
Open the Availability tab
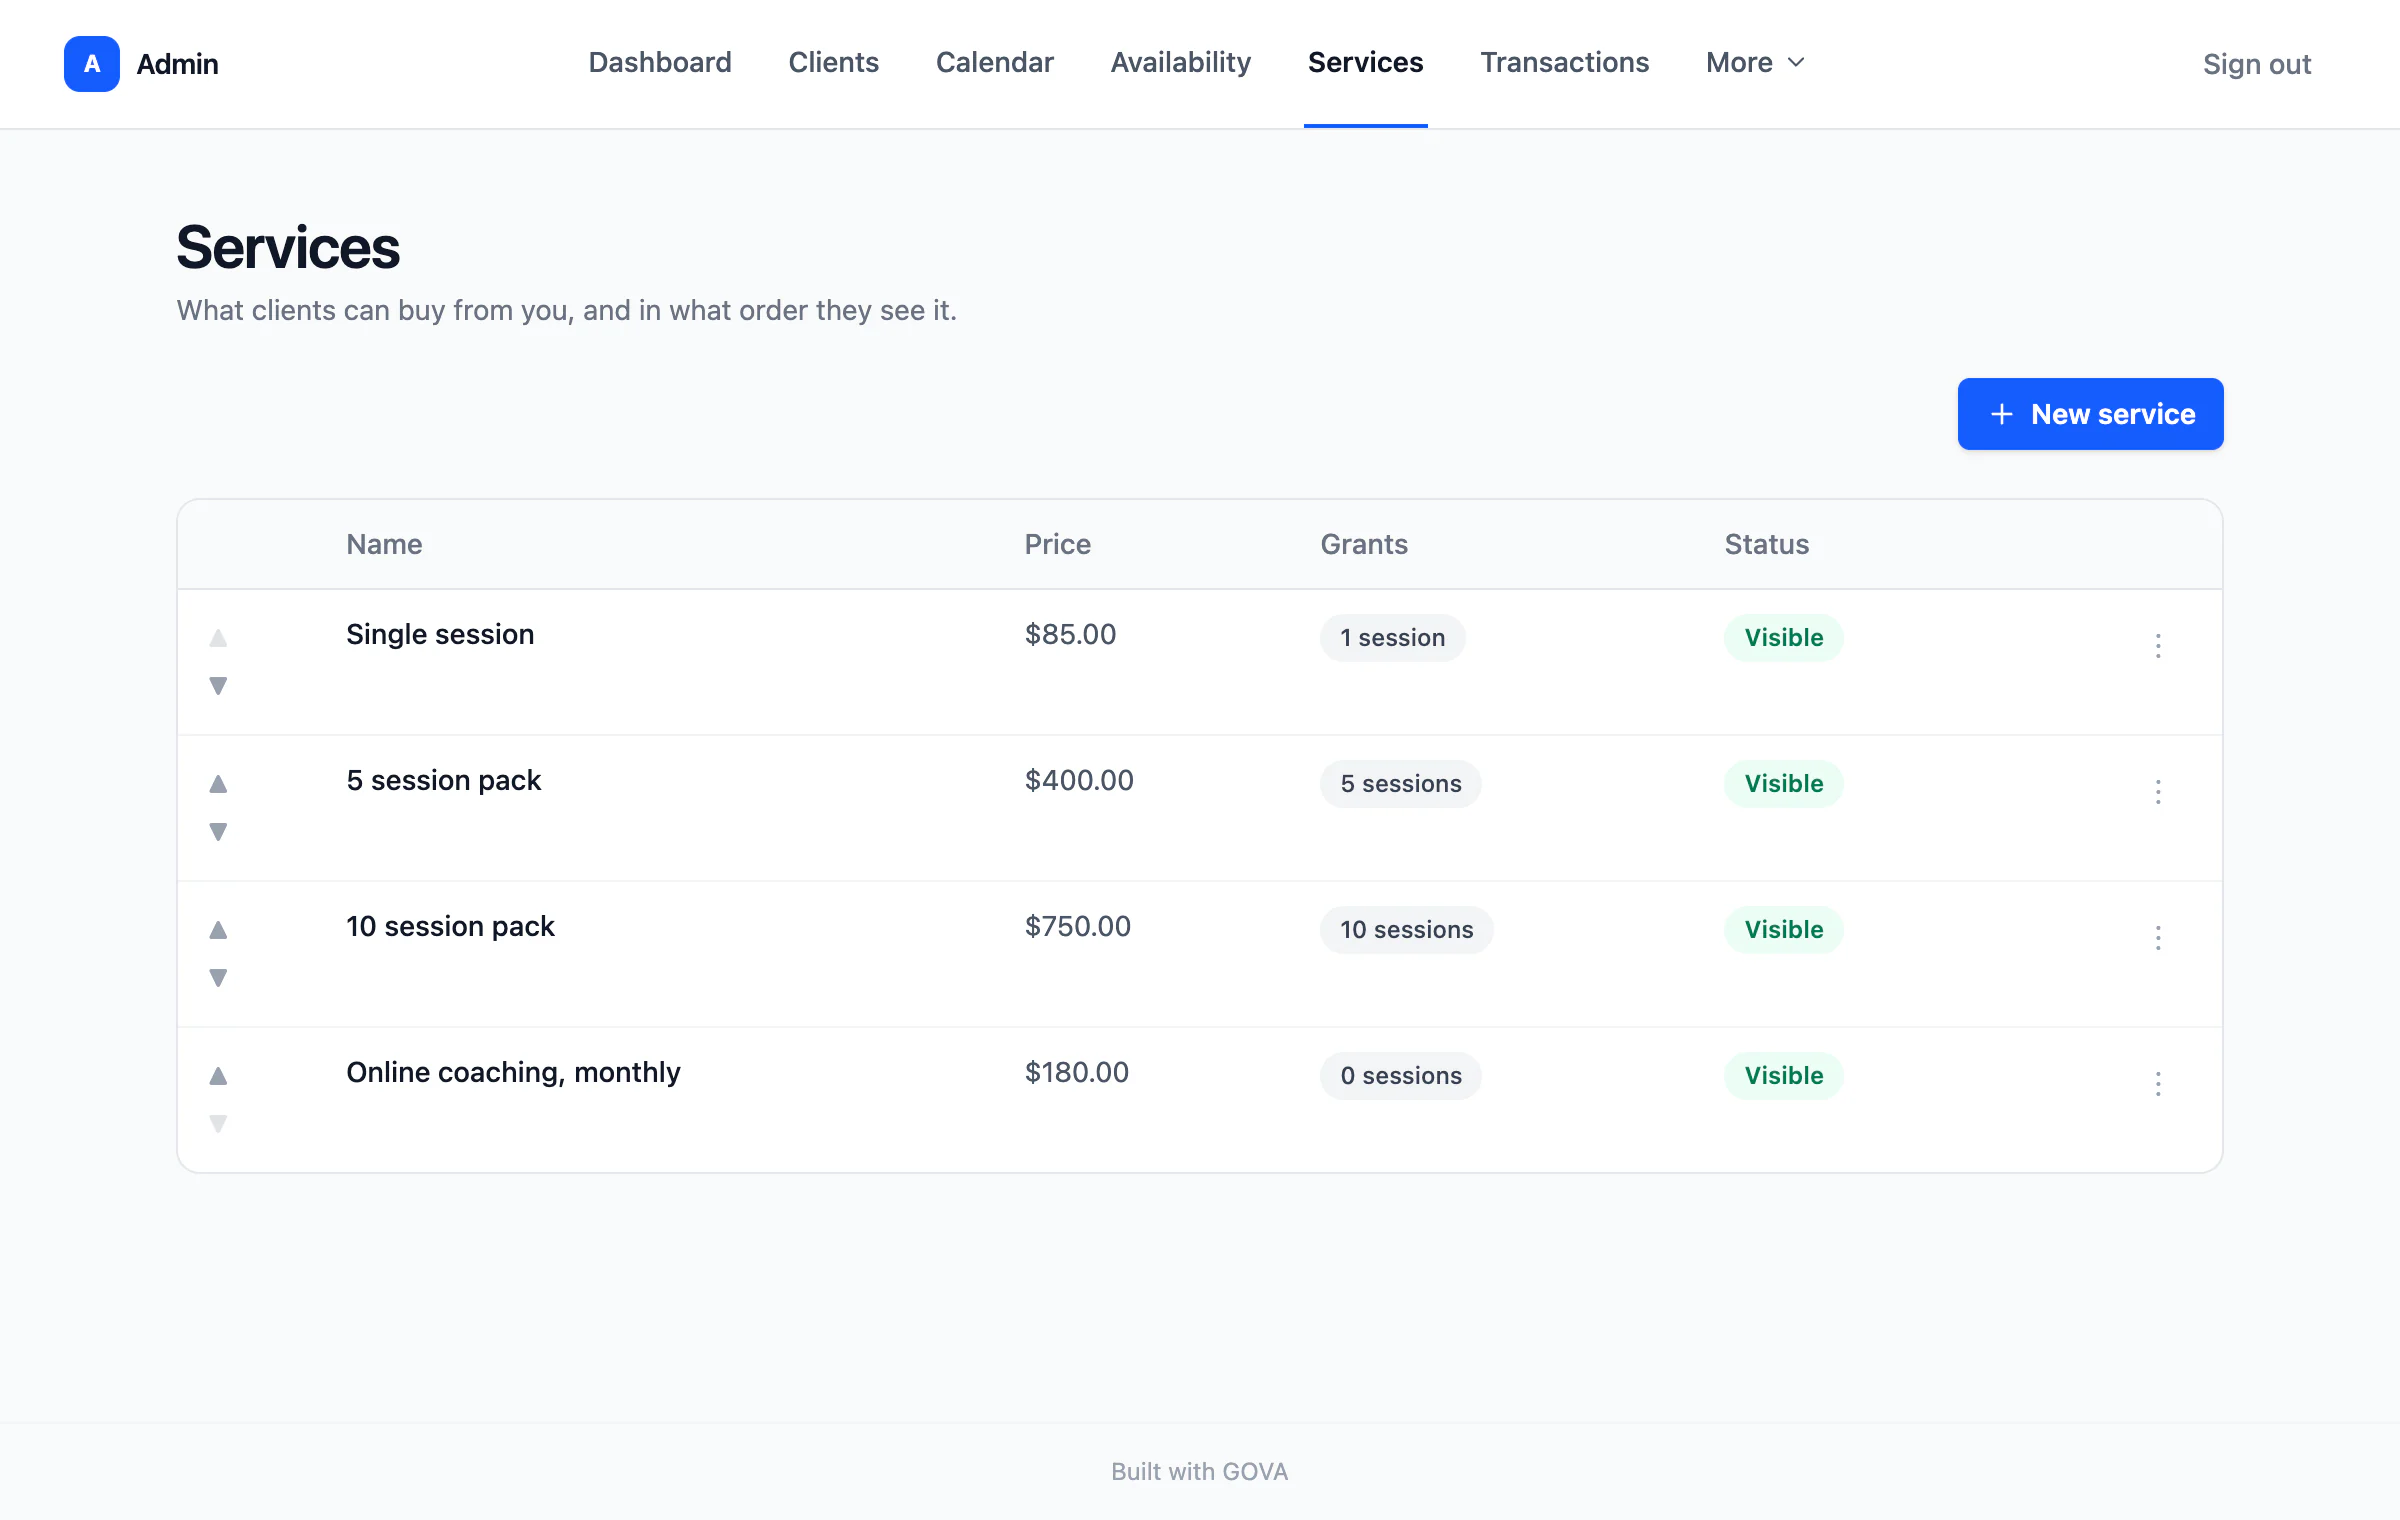click(1181, 62)
